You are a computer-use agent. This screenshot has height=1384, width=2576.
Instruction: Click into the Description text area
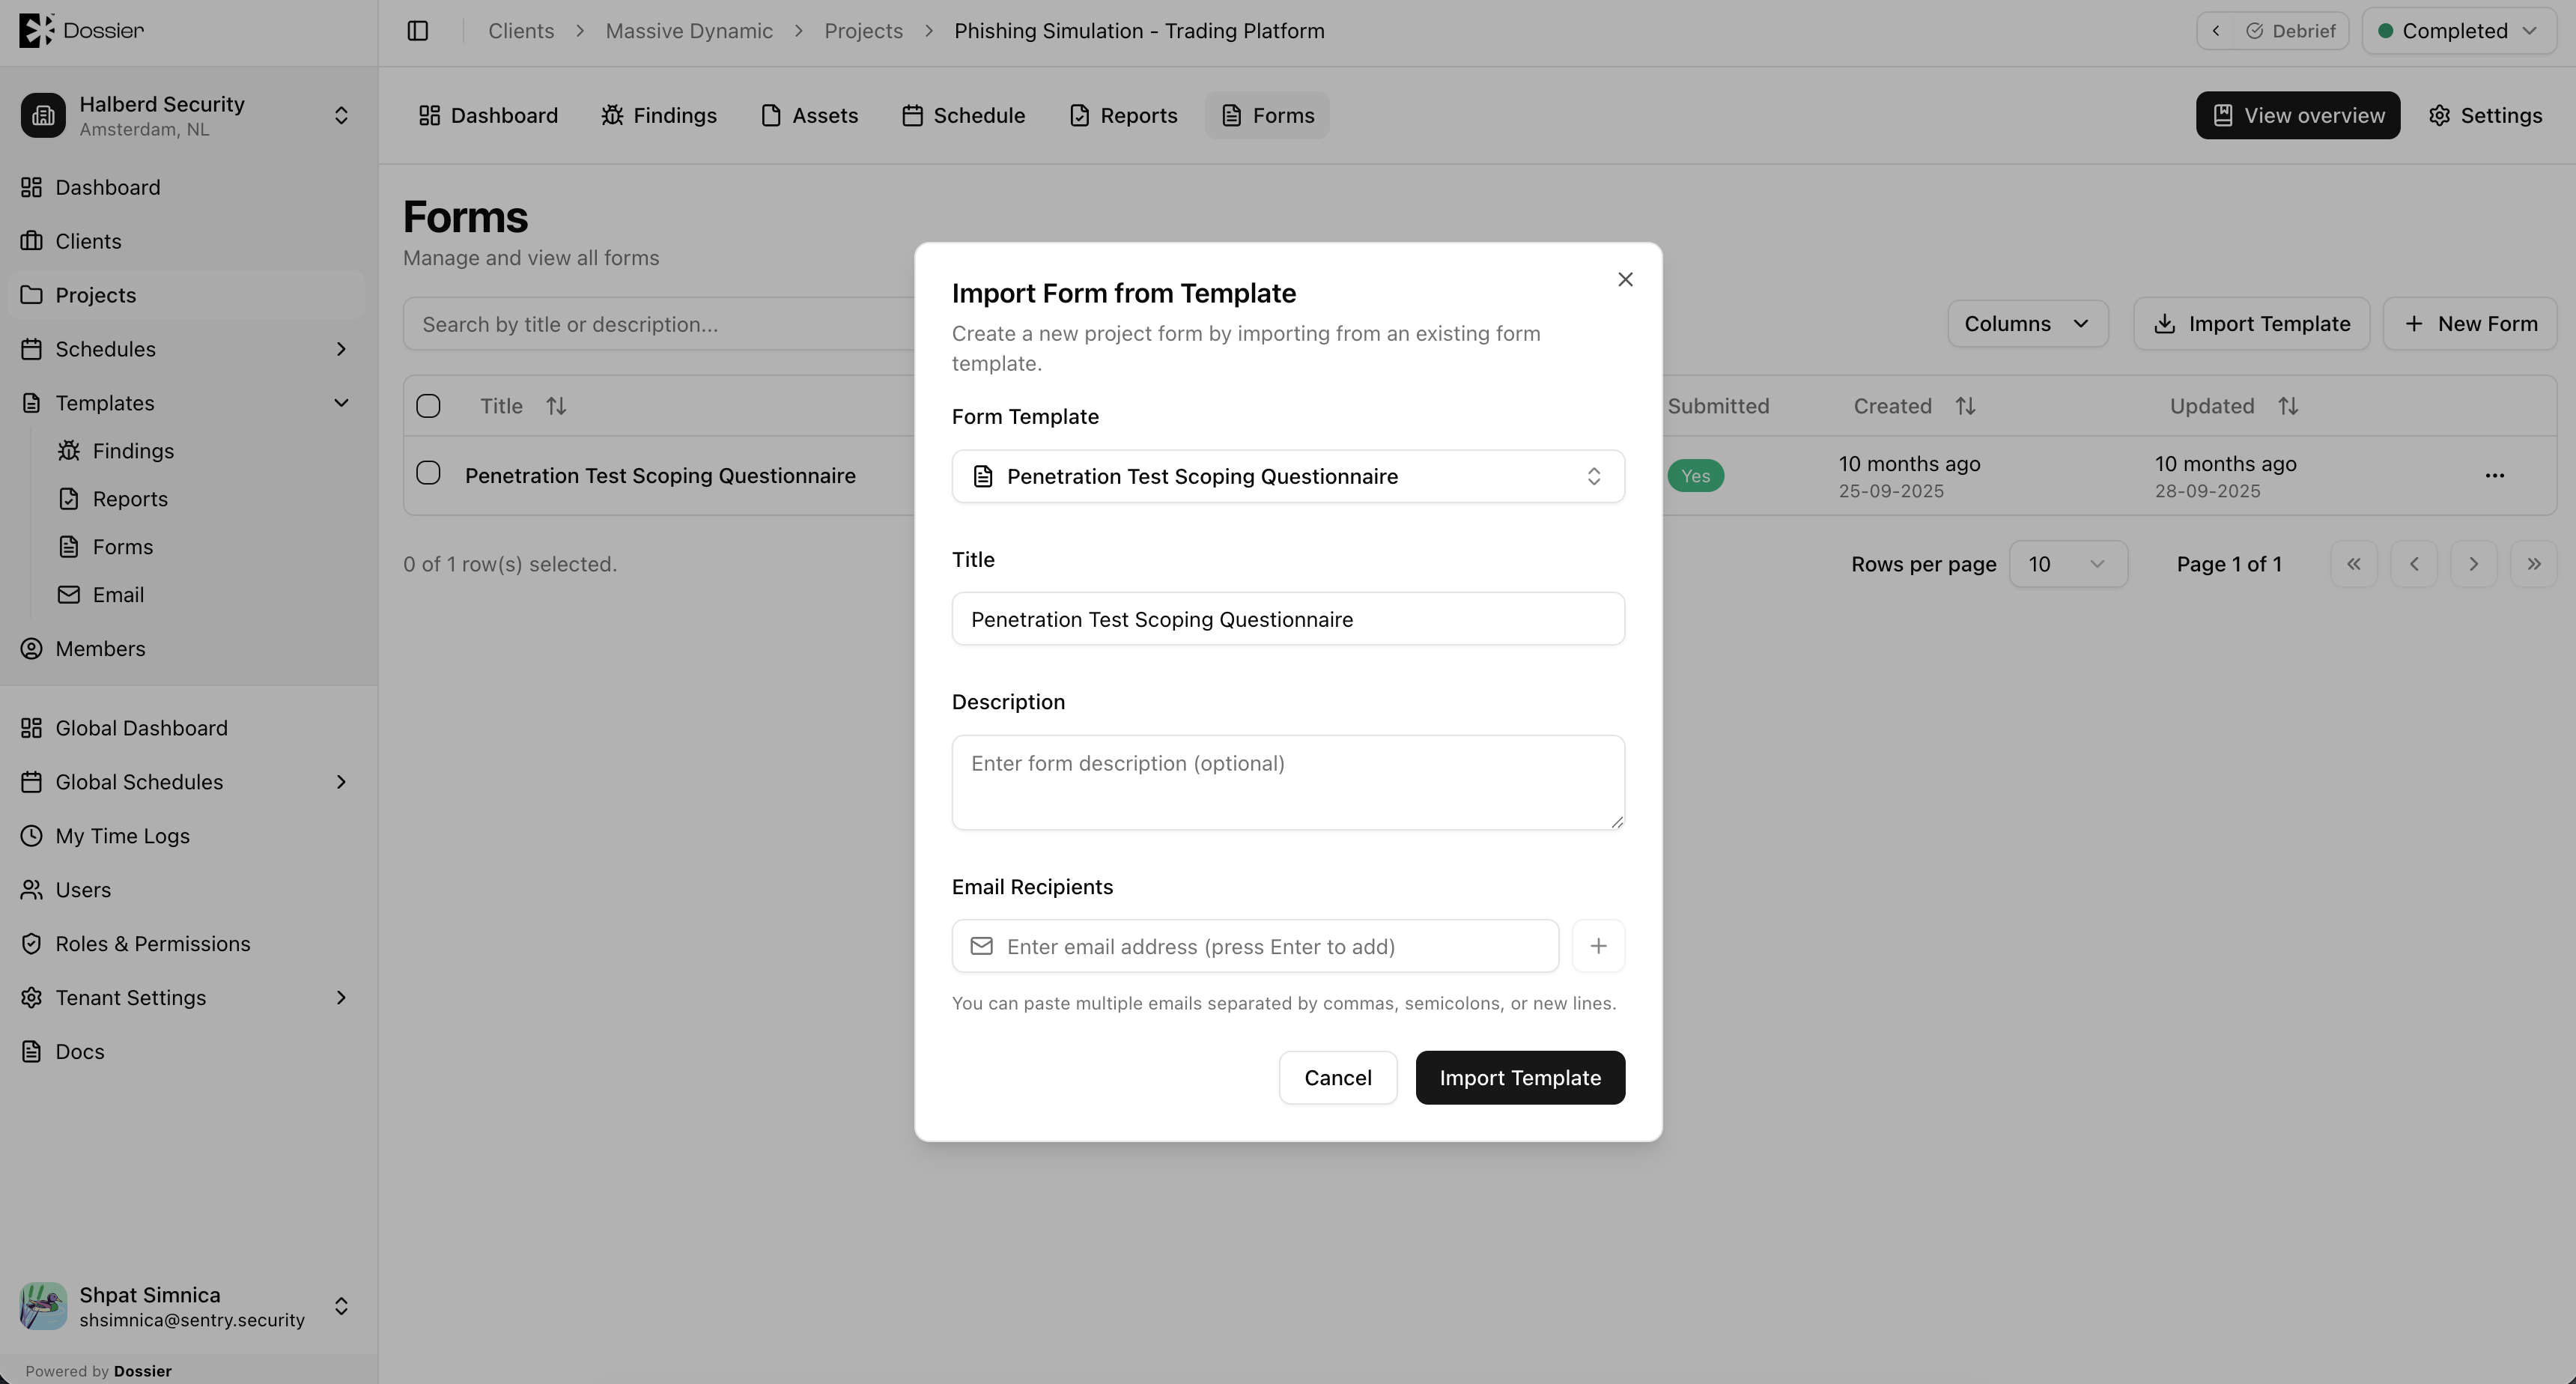(1288, 782)
